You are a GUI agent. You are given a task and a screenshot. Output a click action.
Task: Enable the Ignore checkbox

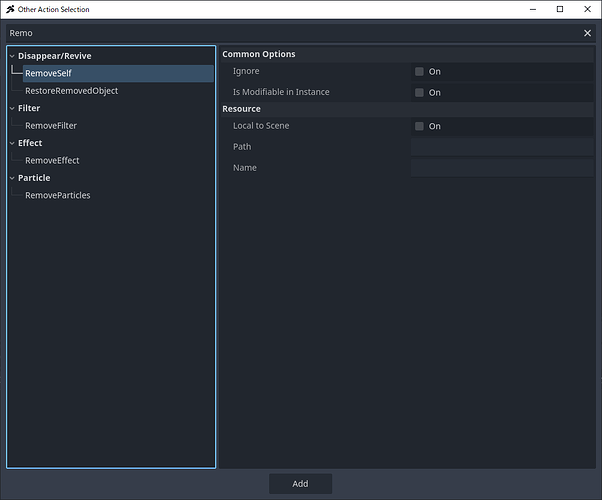(x=420, y=72)
